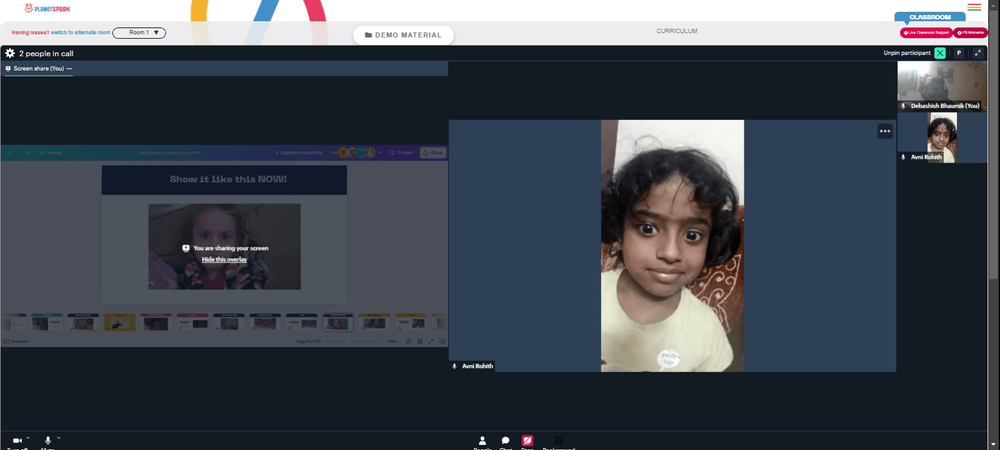Image resolution: width=1000 pixels, height=450 pixels.
Task: Open the DEMO MATERIAL folder button
Action: coord(403,35)
